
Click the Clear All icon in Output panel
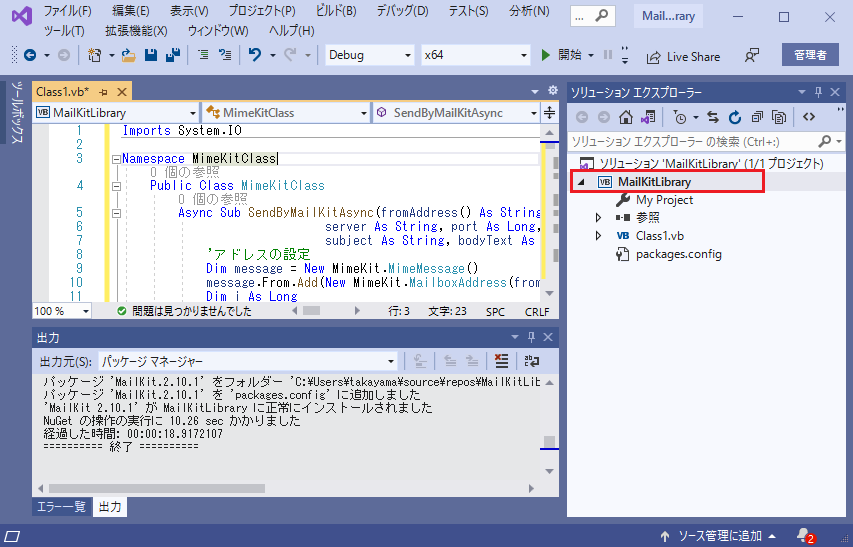tap(501, 361)
